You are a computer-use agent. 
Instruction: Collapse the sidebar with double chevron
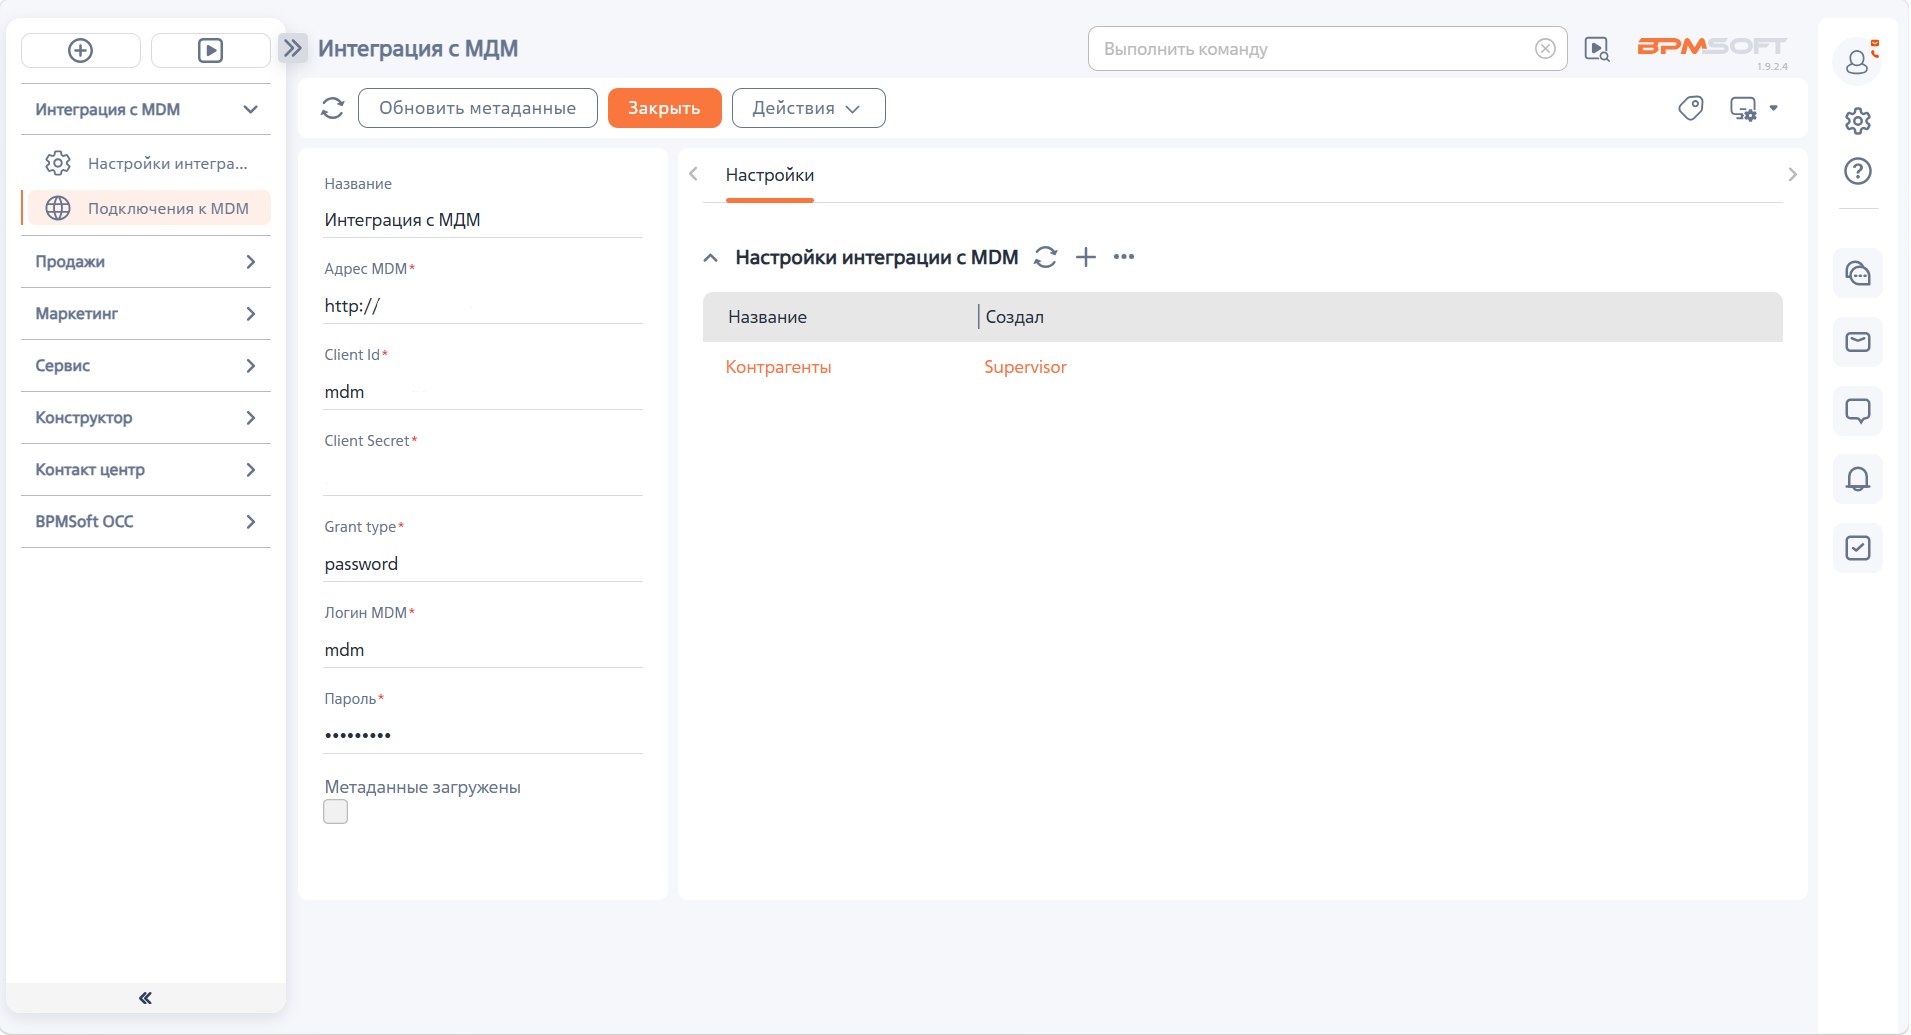click(x=146, y=998)
